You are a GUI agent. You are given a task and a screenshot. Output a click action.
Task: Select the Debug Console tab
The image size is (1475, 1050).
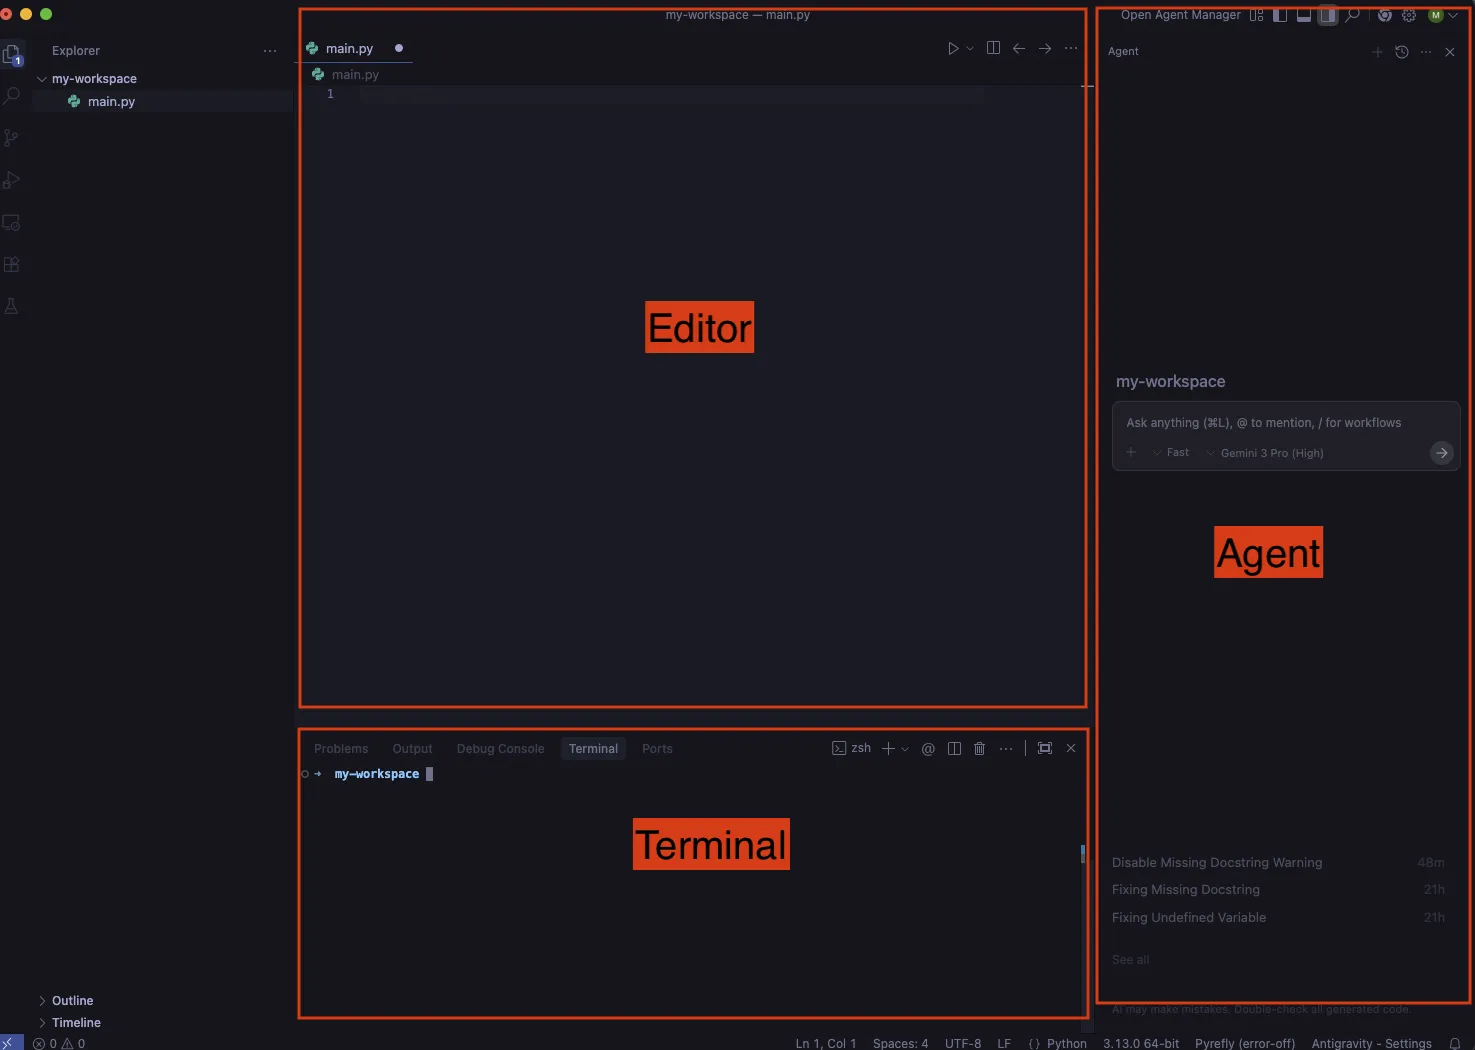coord(500,748)
